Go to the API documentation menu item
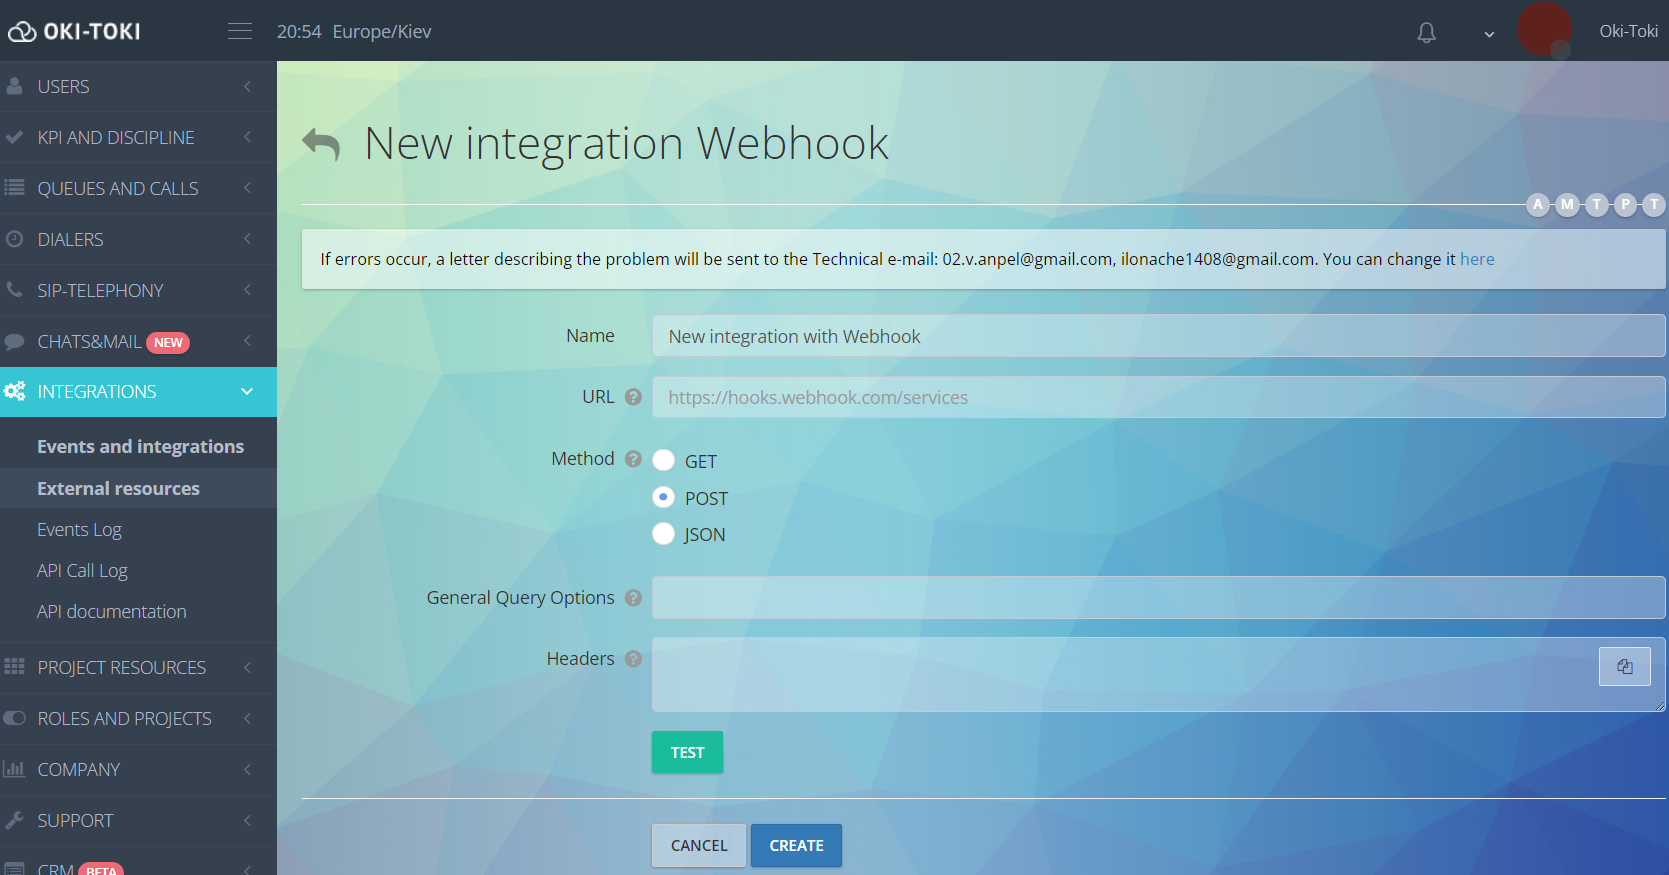 coord(111,612)
